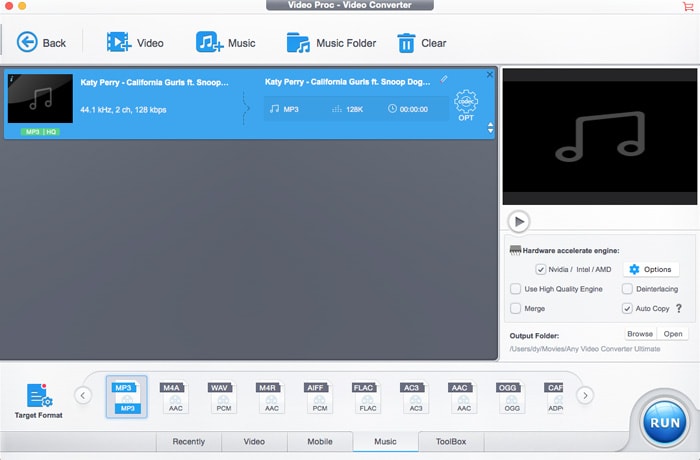This screenshot has height=460, width=700.
Task: Choose AC3 output format
Action: [x=416, y=397]
